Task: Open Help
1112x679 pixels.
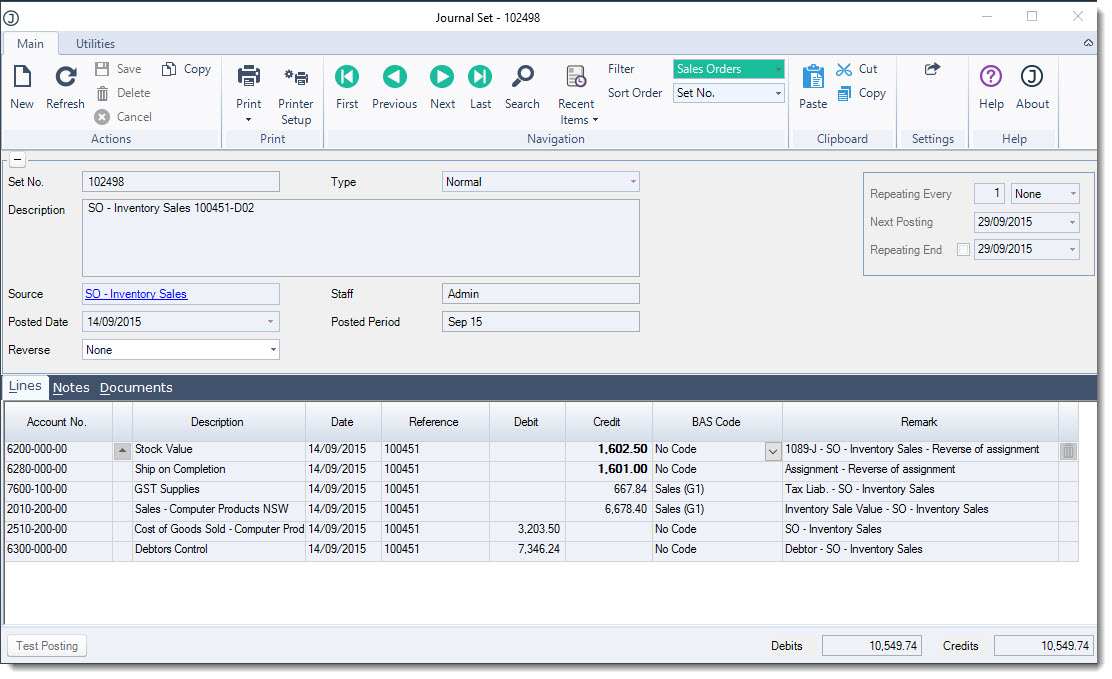Action: point(991,87)
